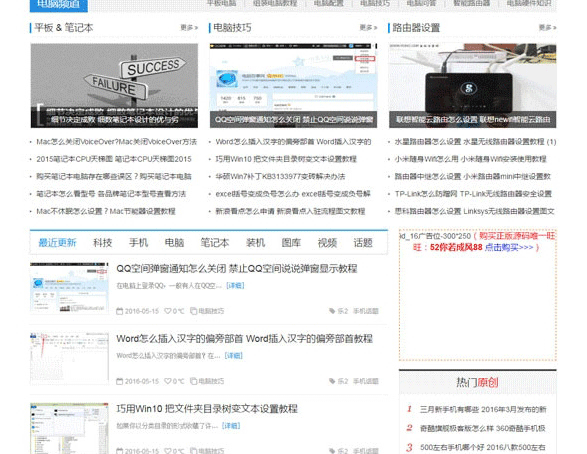Click the tag icon on Word偏旁部首 article row
587x454 pixels.
pyautogui.click(x=332, y=381)
